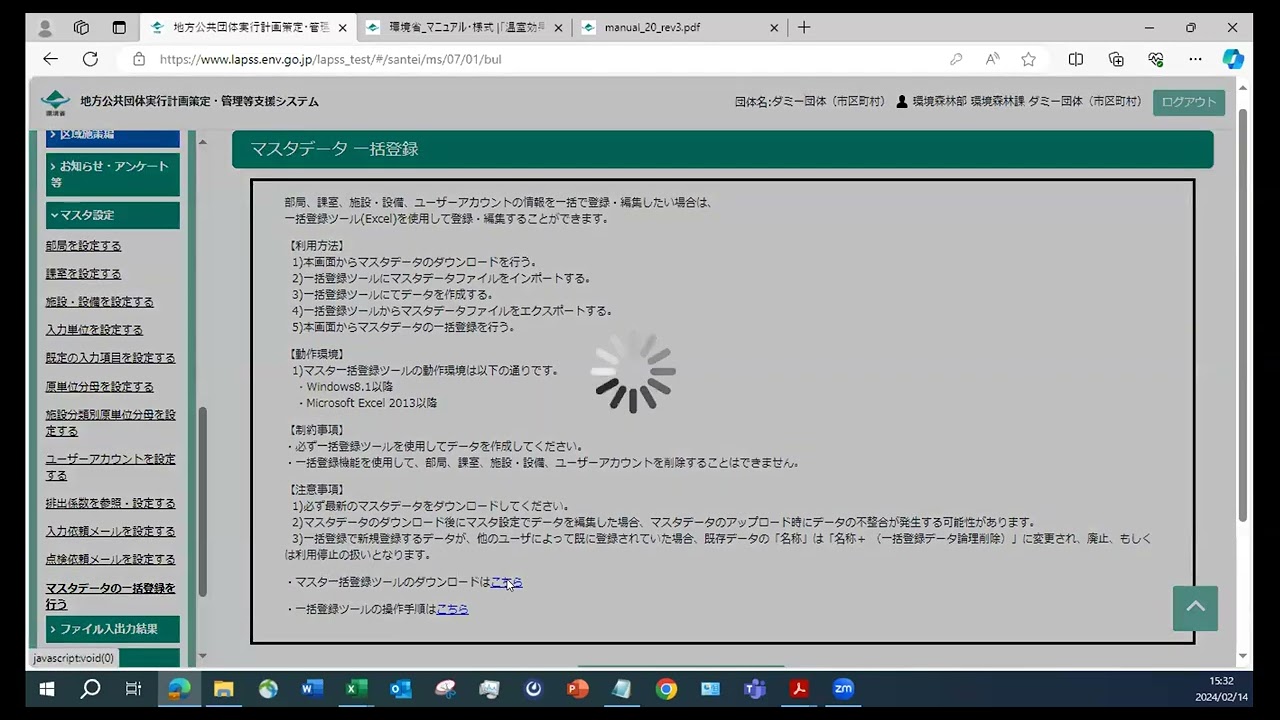Go back to the previous page
Screen dimensions: 1280x720
pyautogui.click(x=50, y=59)
